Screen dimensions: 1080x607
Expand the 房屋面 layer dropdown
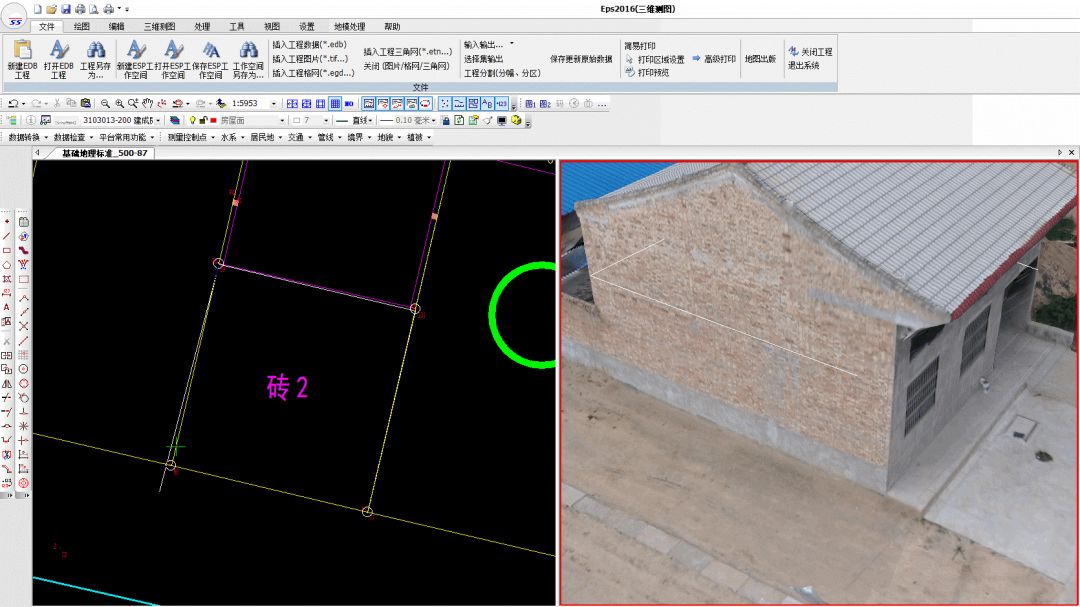[281, 121]
